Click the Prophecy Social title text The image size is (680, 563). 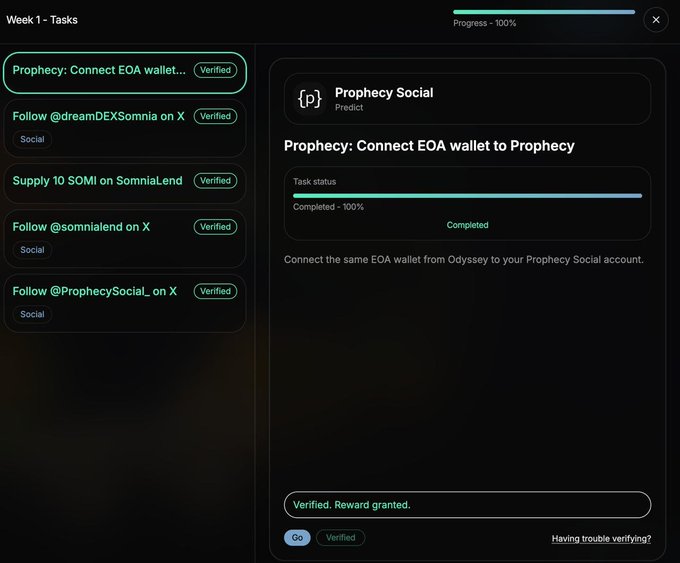coord(384,92)
